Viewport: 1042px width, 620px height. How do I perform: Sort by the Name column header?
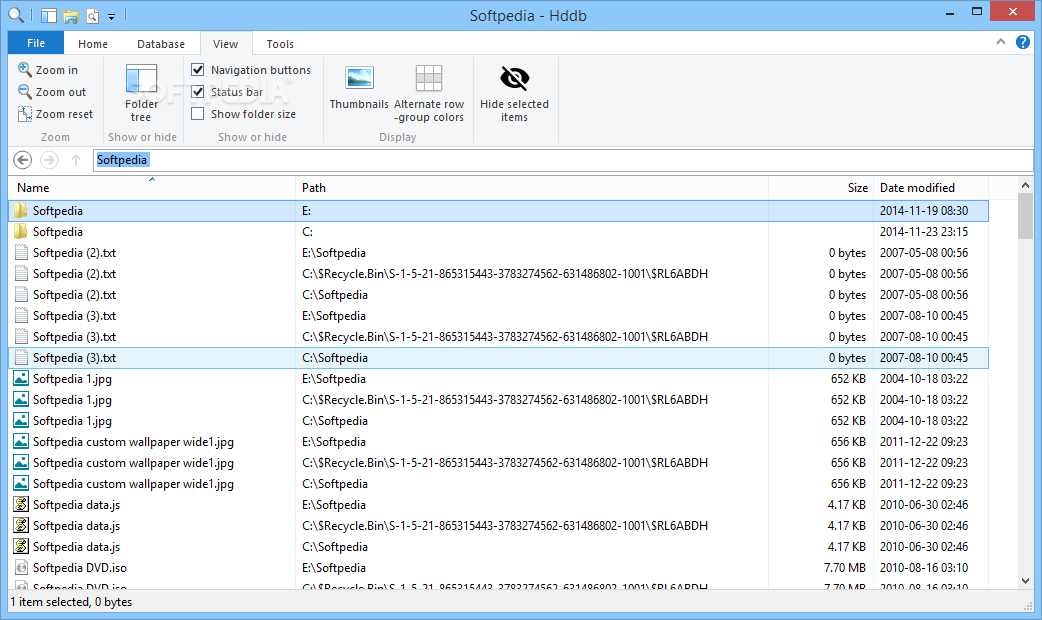152,188
